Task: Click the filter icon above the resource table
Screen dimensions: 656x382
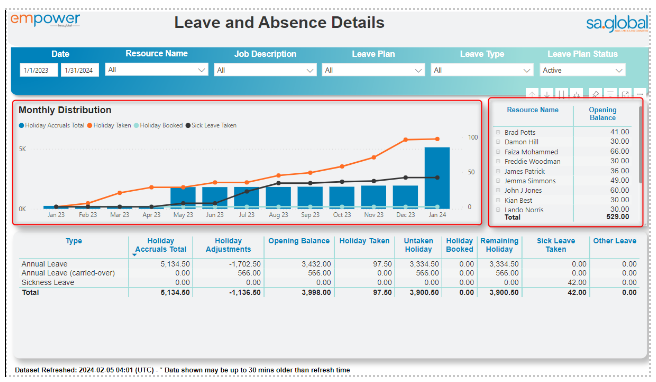Action: (x=610, y=94)
